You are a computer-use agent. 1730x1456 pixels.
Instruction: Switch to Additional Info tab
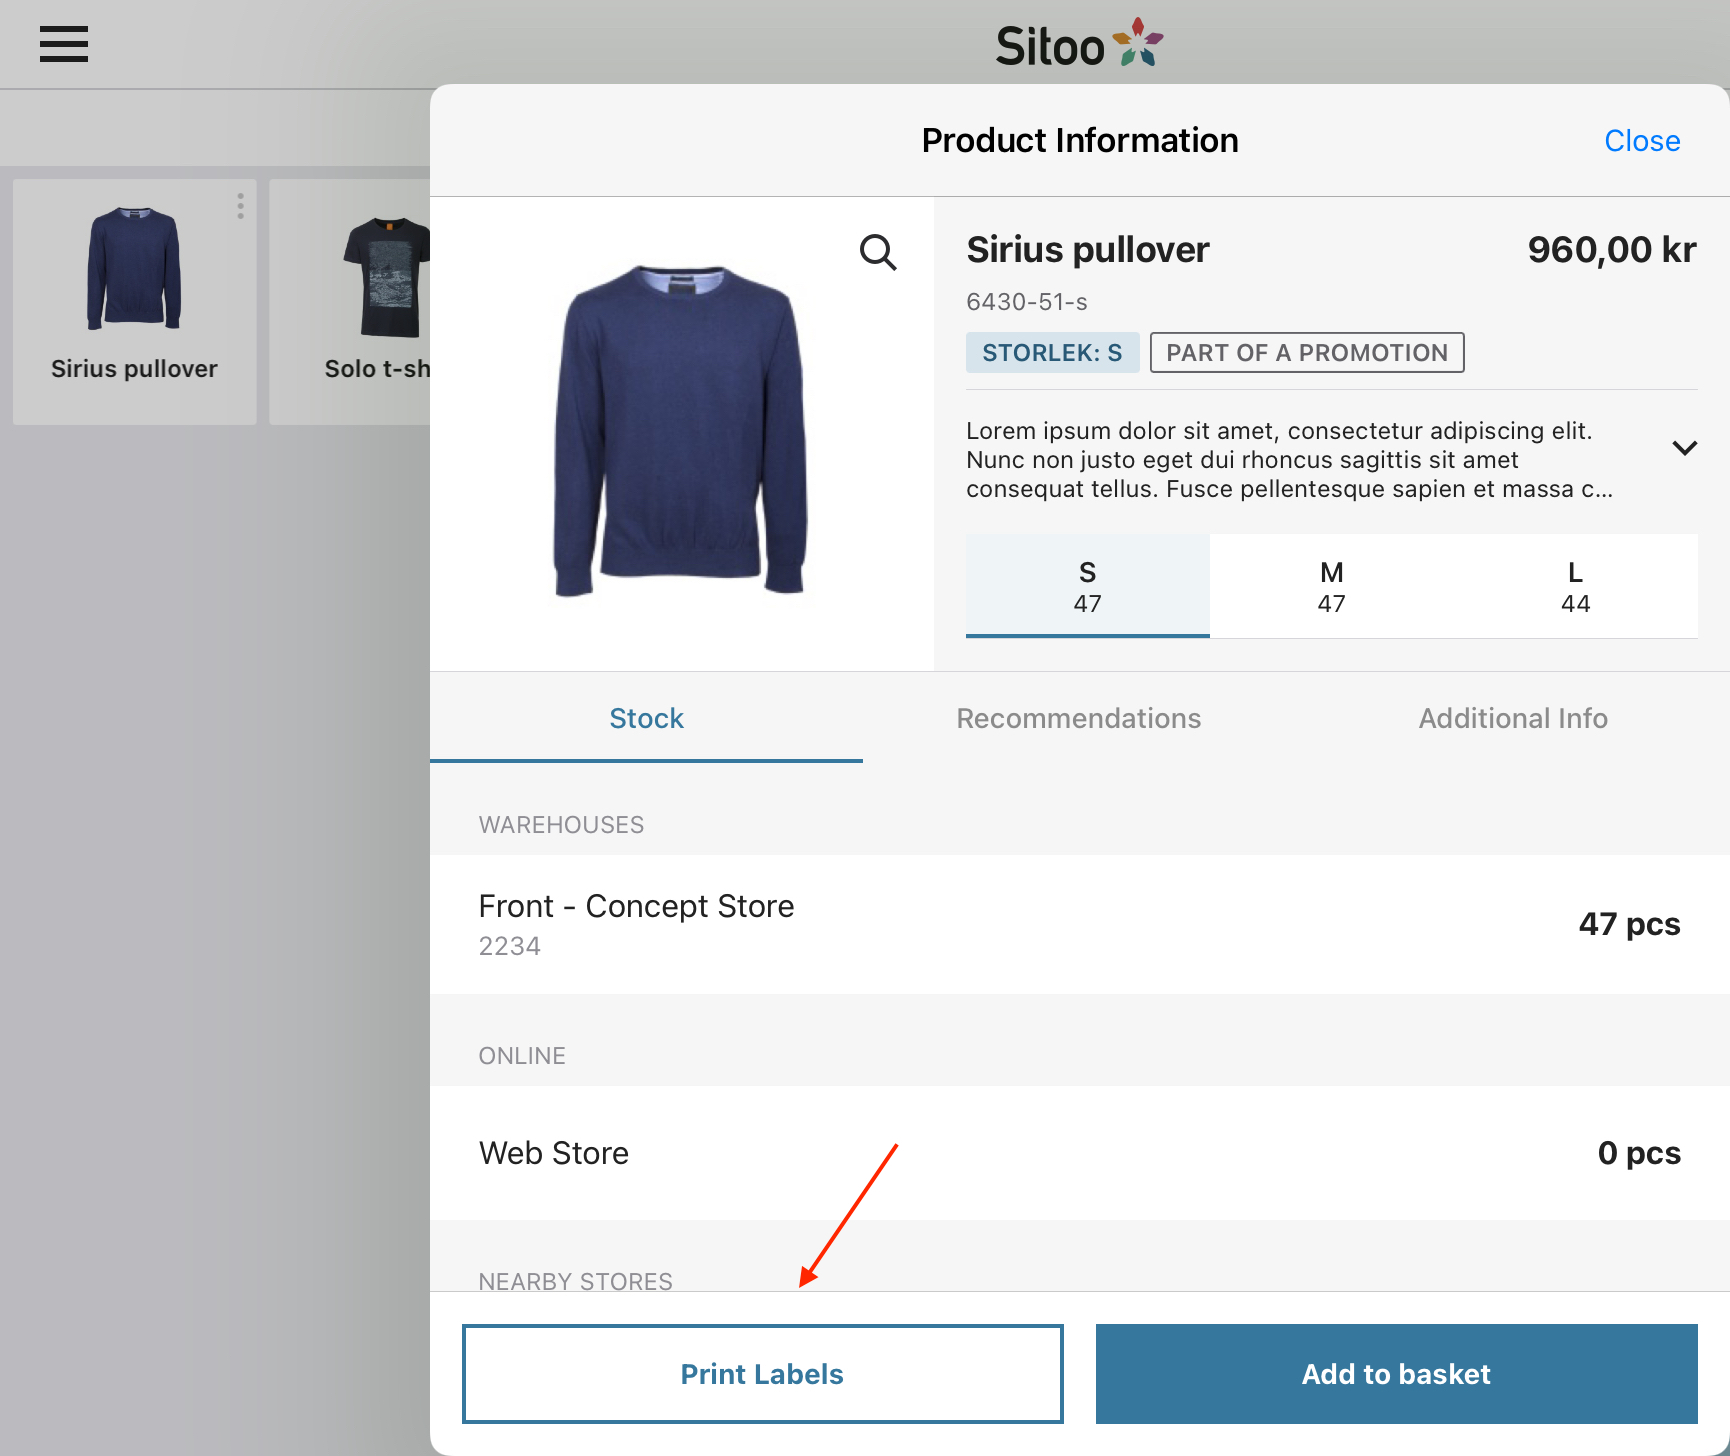(x=1512, y=718)
